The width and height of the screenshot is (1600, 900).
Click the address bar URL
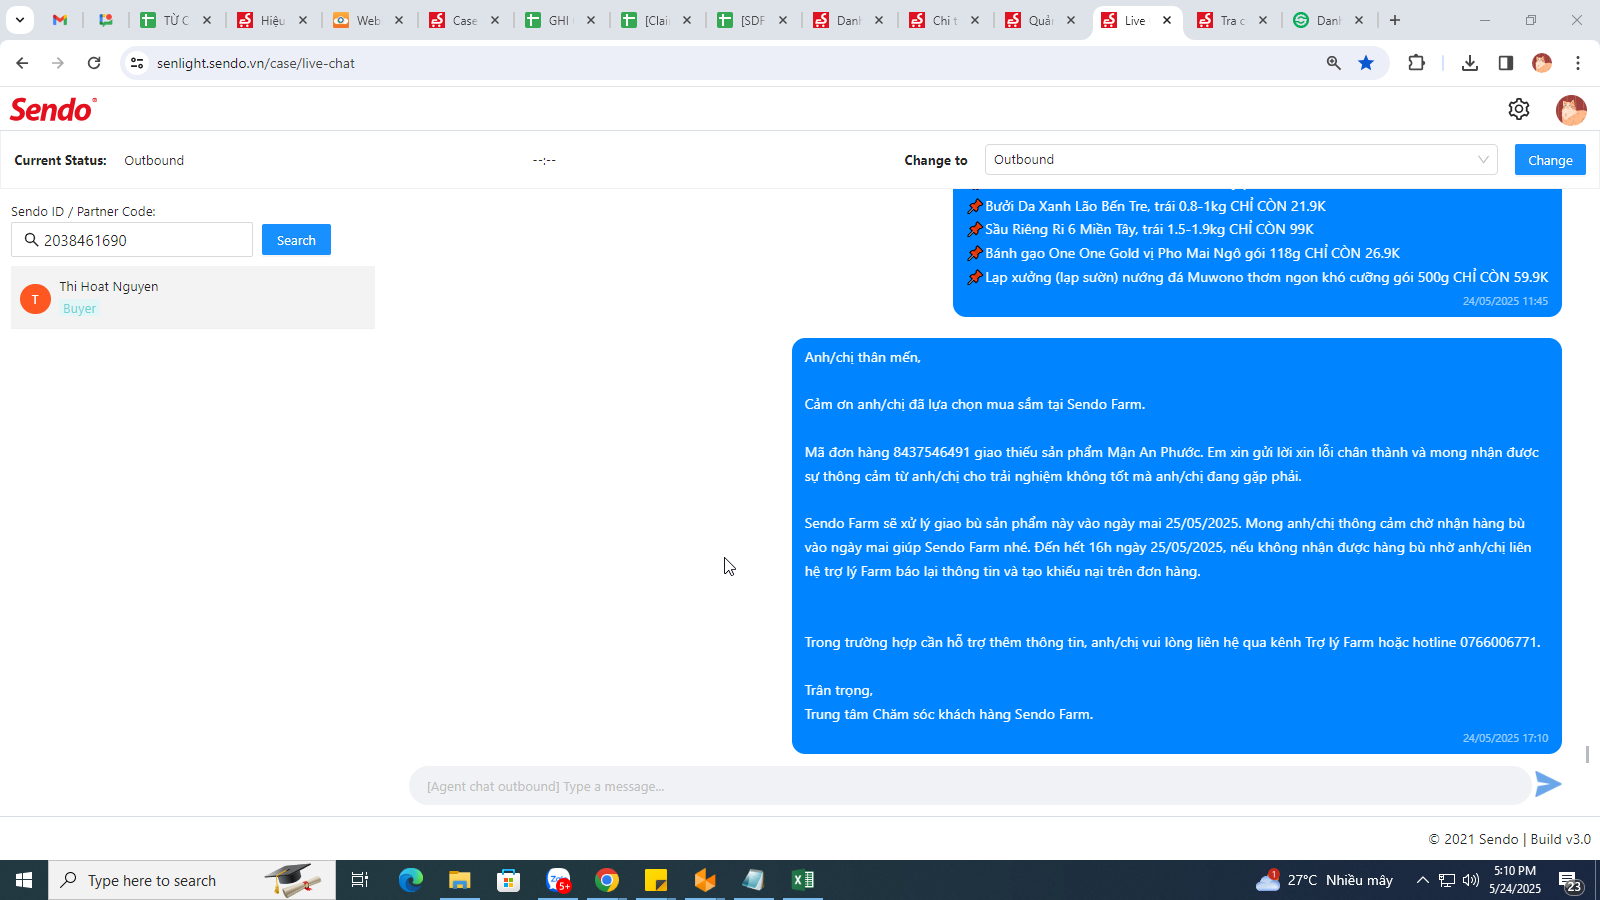coord(256,63)
